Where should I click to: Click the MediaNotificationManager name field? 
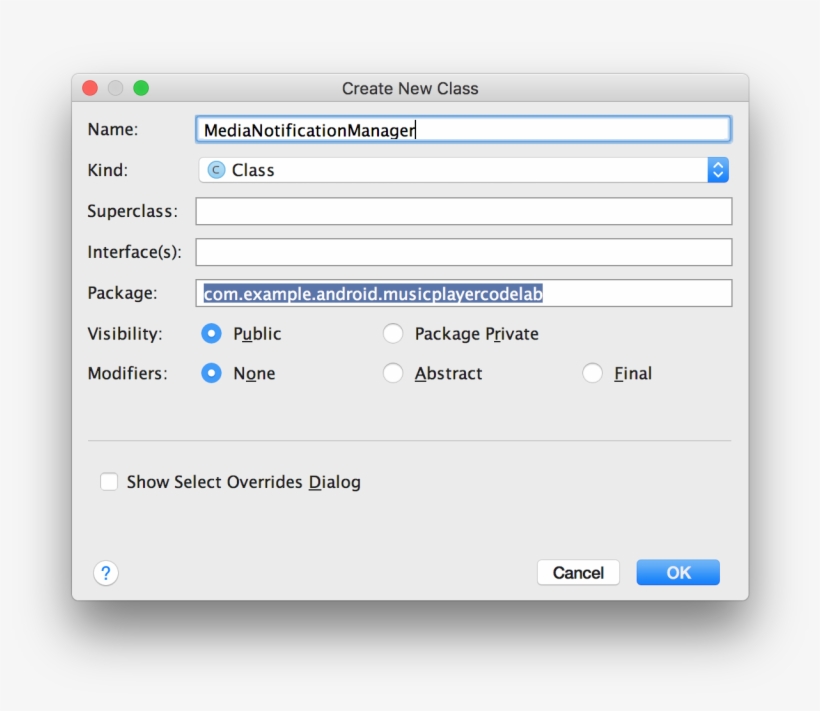point(460,129)
